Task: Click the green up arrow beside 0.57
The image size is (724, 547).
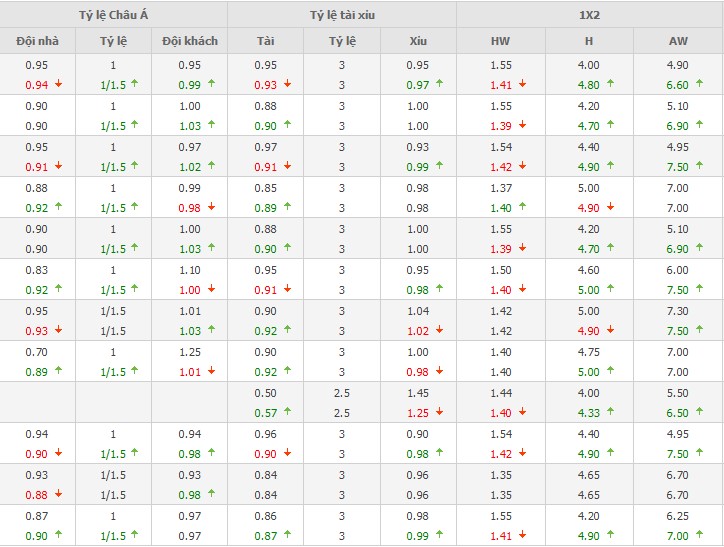Action: click(285, 413)
